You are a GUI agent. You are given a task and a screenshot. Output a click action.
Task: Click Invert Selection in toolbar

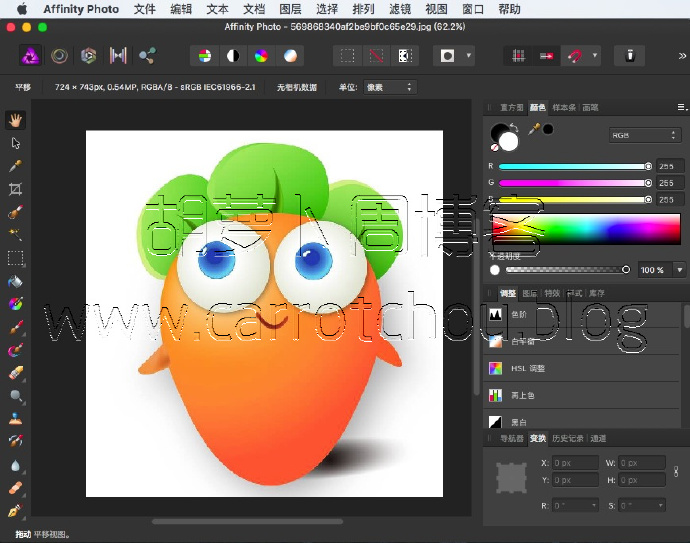(405, 56)
